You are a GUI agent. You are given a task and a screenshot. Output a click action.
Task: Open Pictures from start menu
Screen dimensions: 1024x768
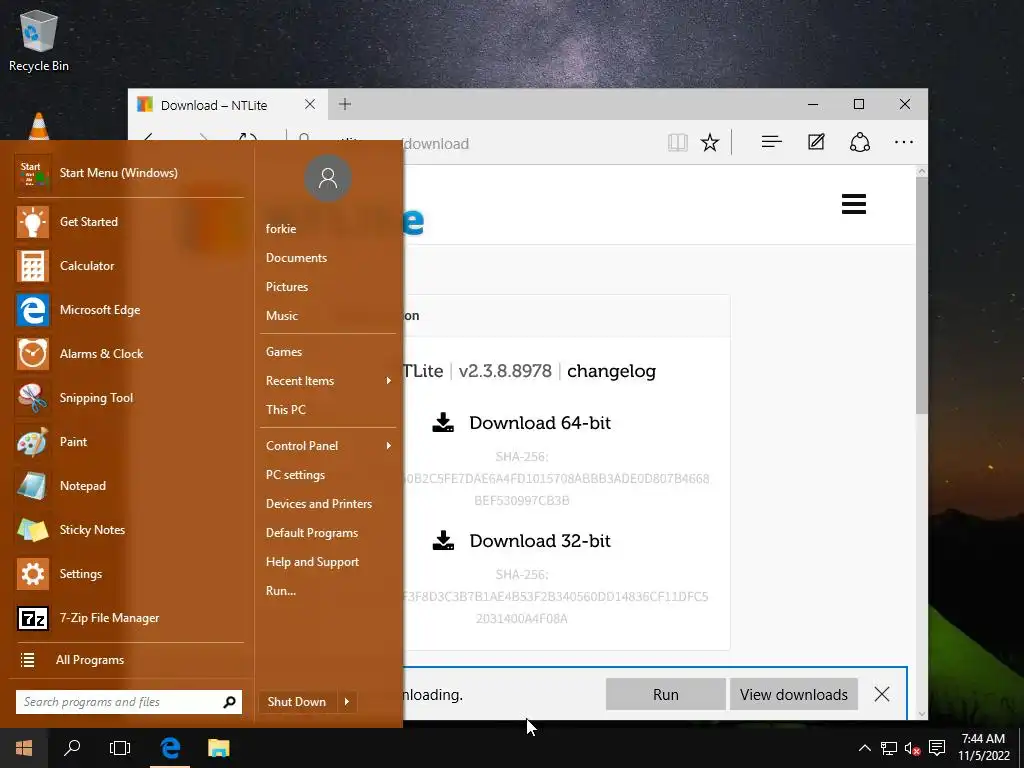pyautogui.click(x=287, y=287)
